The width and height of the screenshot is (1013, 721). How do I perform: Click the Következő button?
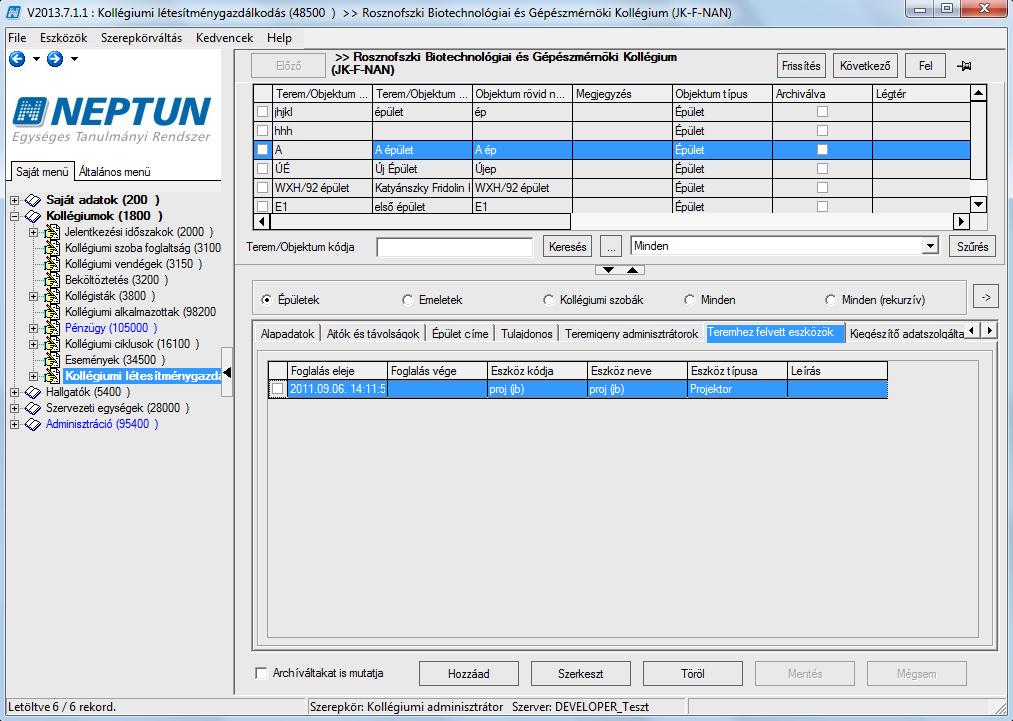click(865, 66)
